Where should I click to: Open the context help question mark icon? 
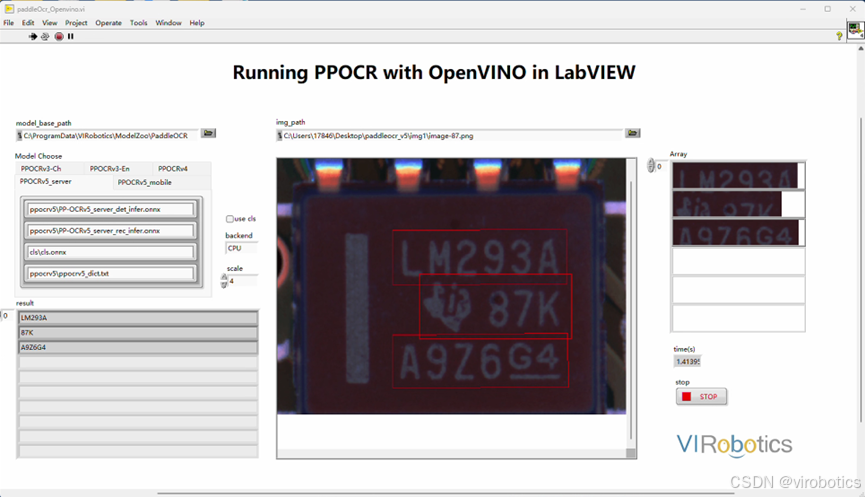(839, 36)
